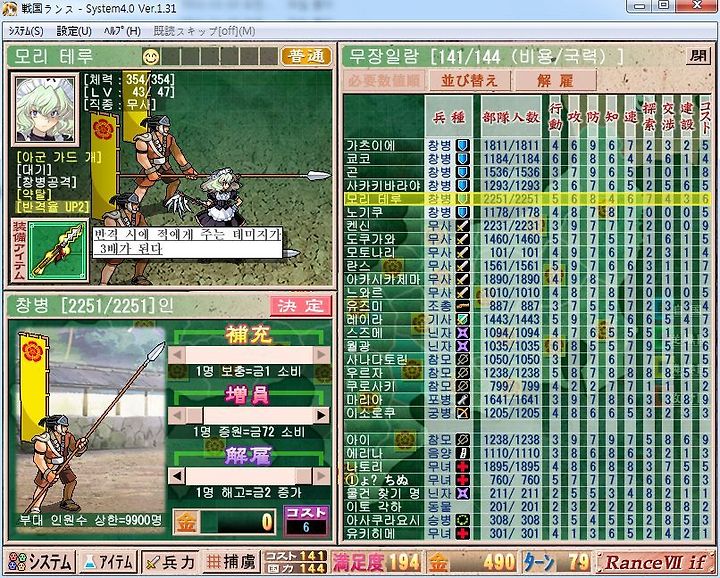This screenshot has width=720, height=578.
Task: Click the [아군 가드 개] skill text
Action: (58, 157)
